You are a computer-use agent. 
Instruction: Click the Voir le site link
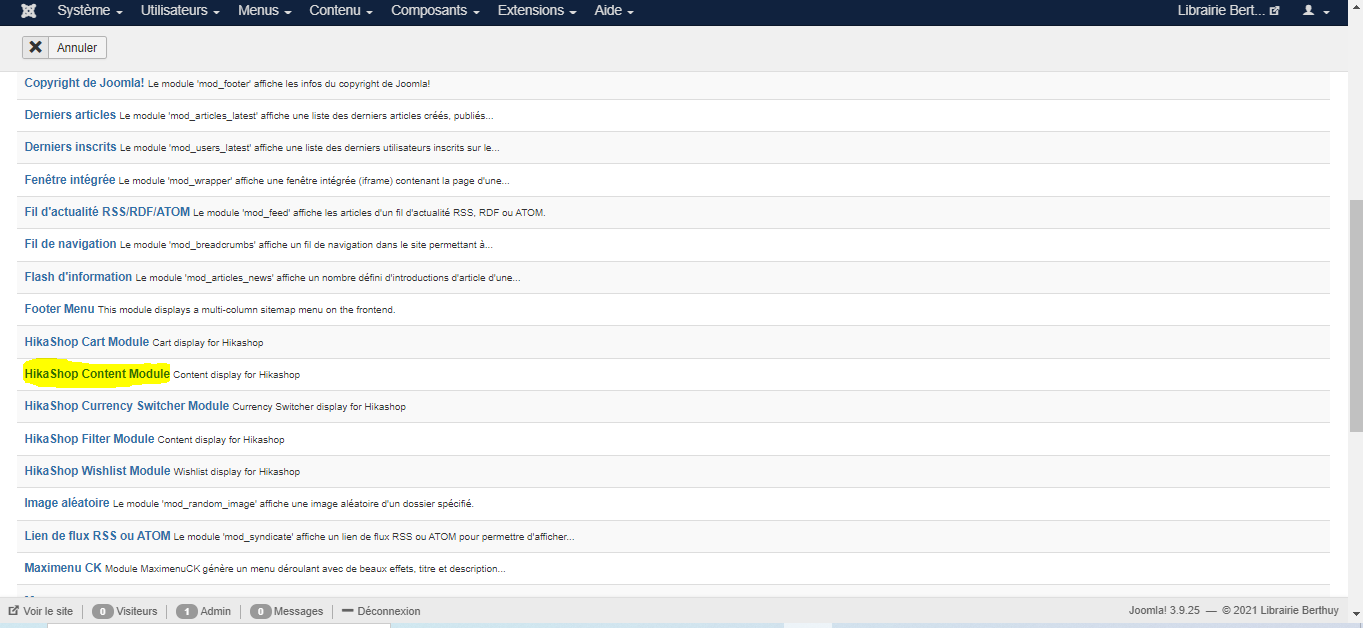pos(48,611)
